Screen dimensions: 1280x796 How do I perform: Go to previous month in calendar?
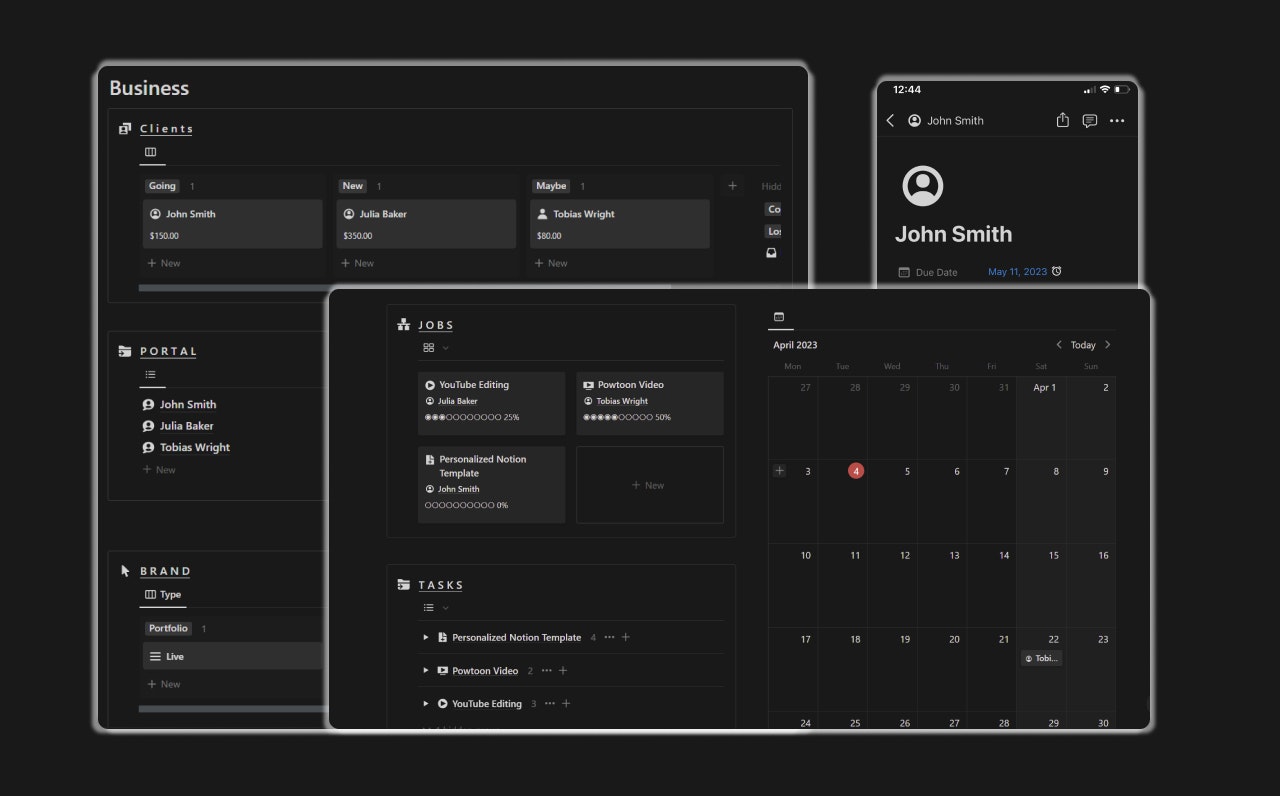pyautogui.click(x=1059, y=345)
